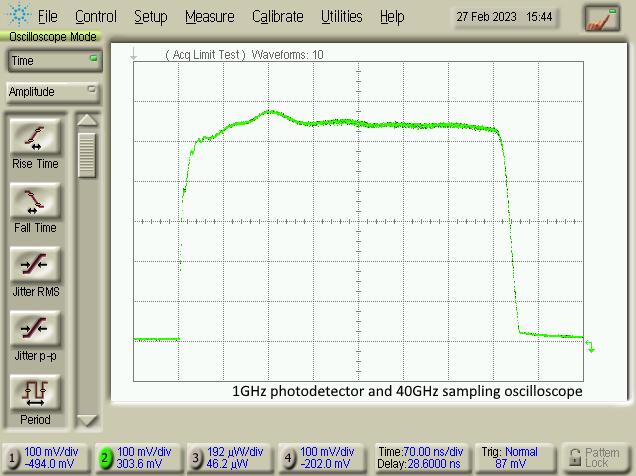Toggle channel 1 on or off
636x476 pixels.
13,458
